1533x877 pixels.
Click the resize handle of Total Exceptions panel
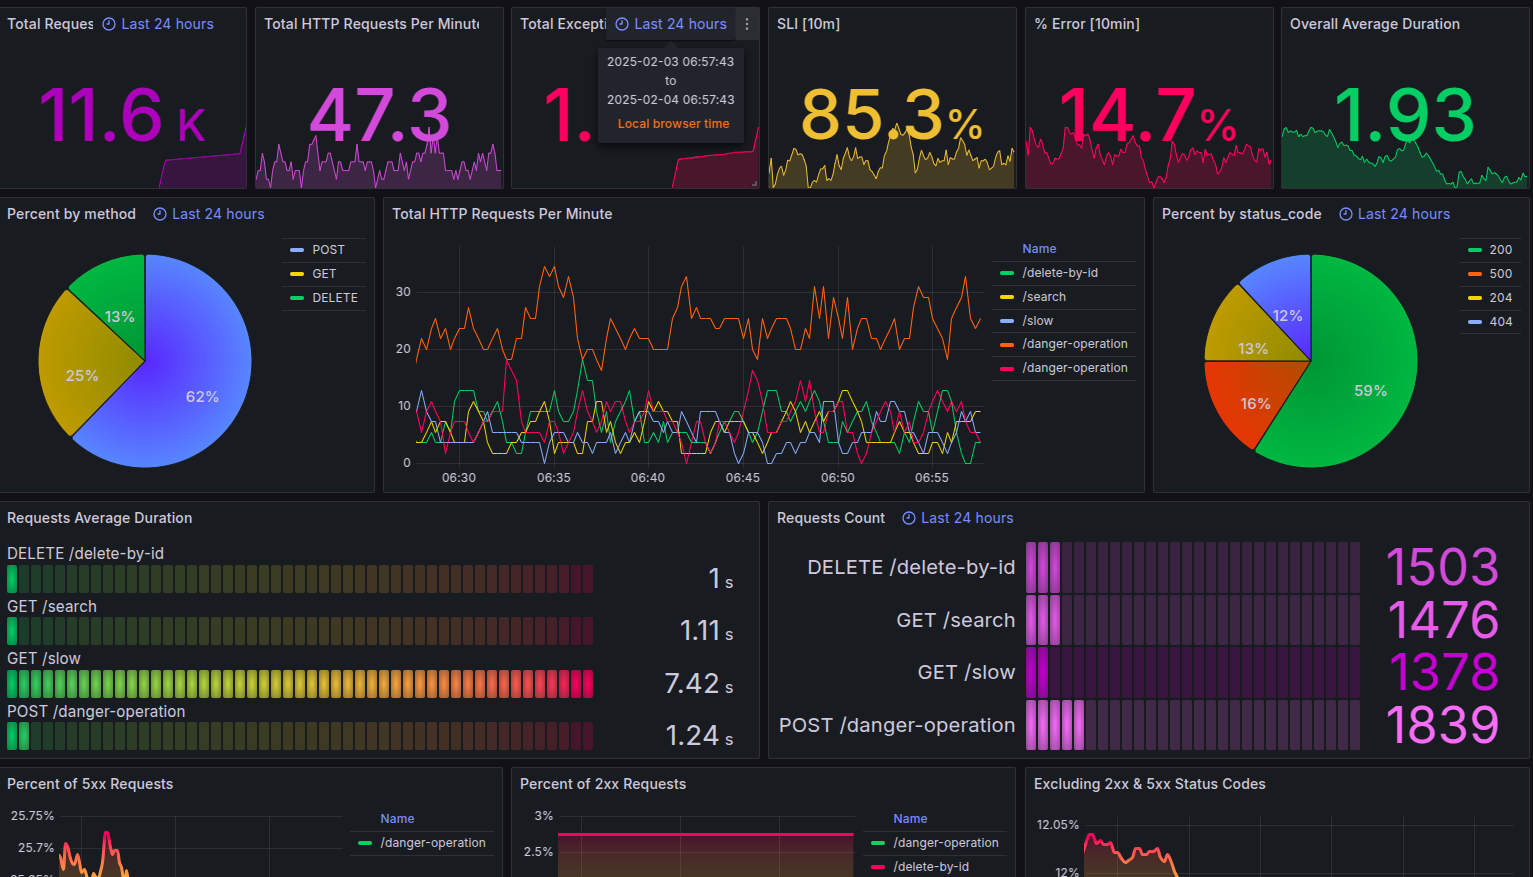[754, 183]
